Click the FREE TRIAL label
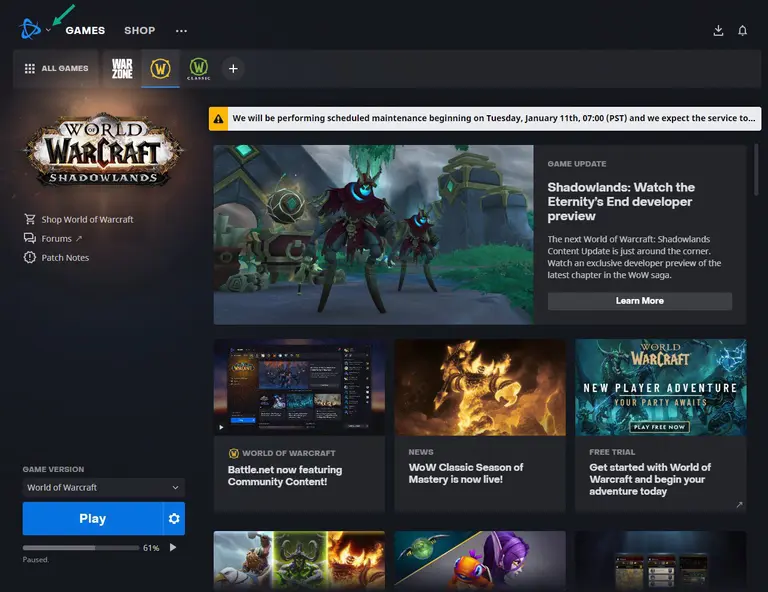The height and width of the screenshot is (592, 768). 612,452
